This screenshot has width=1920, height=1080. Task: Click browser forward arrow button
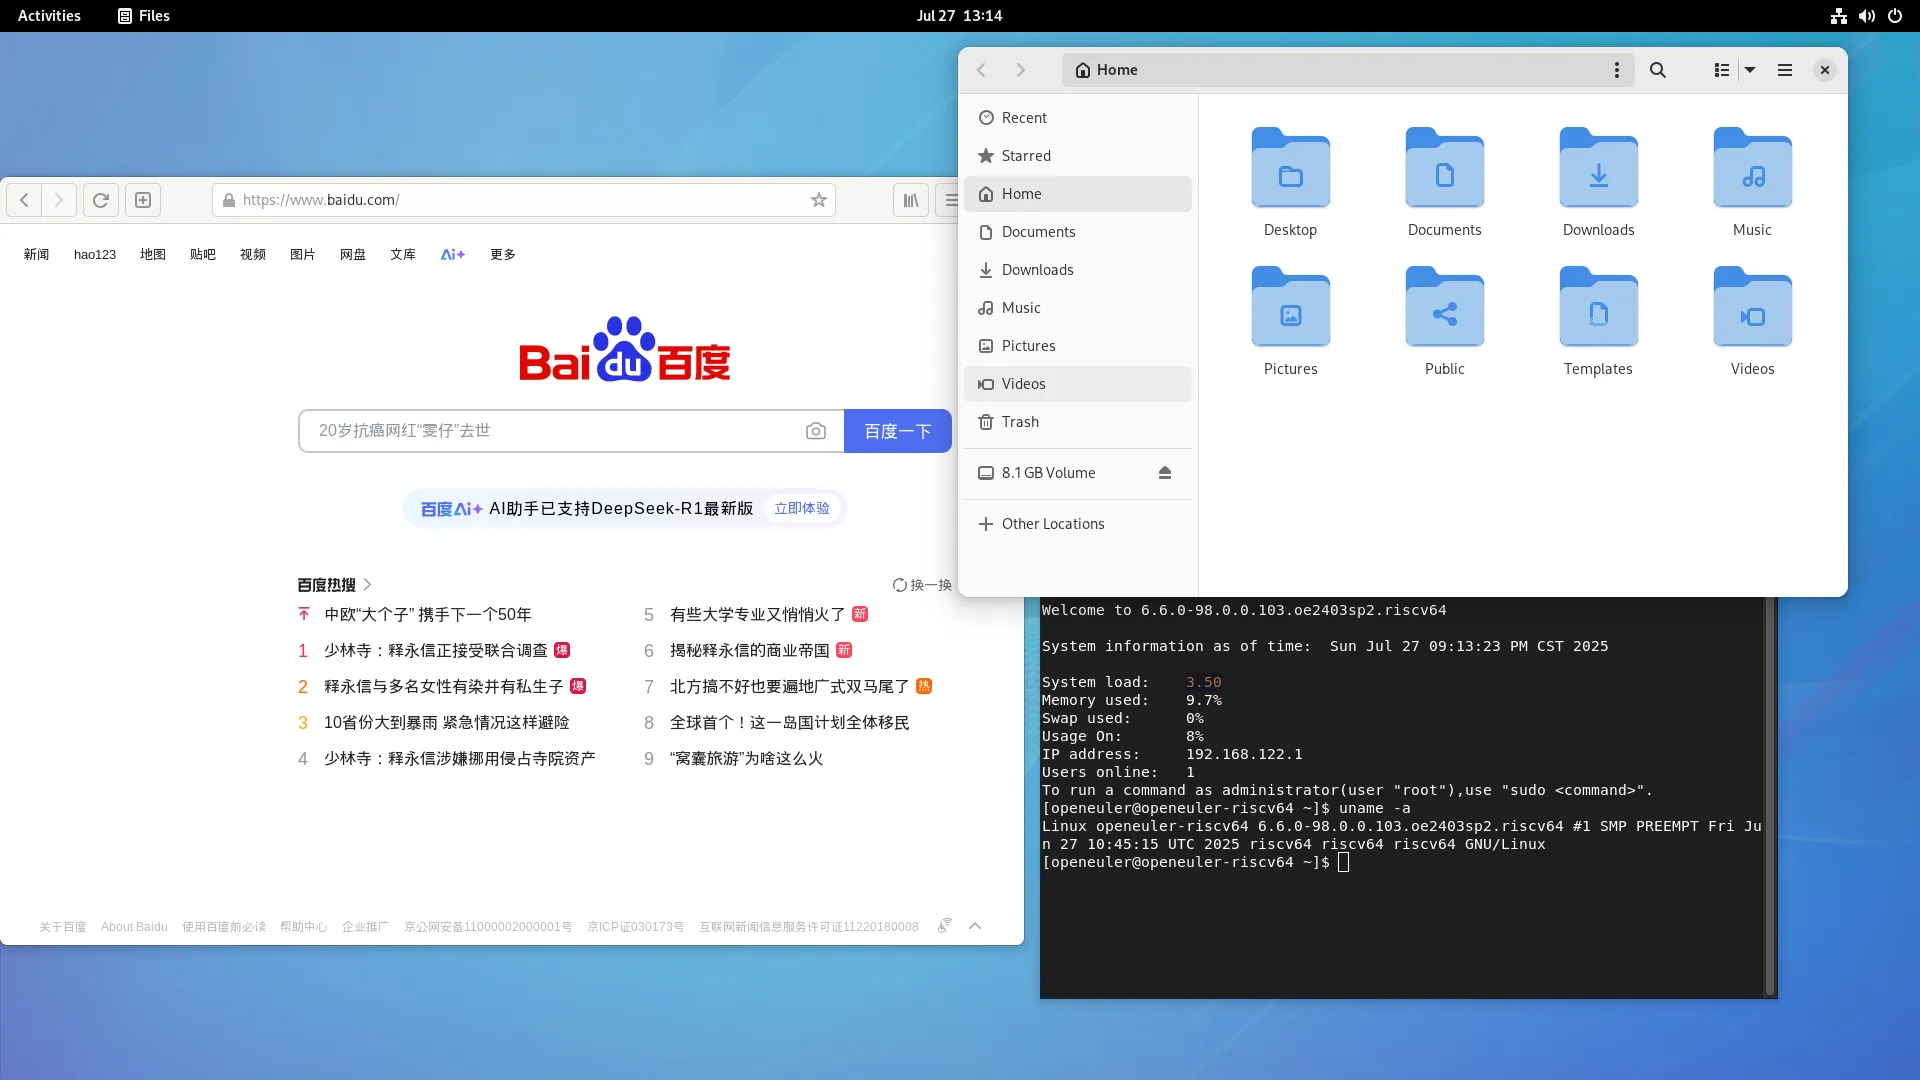click(x=59, y=200)
